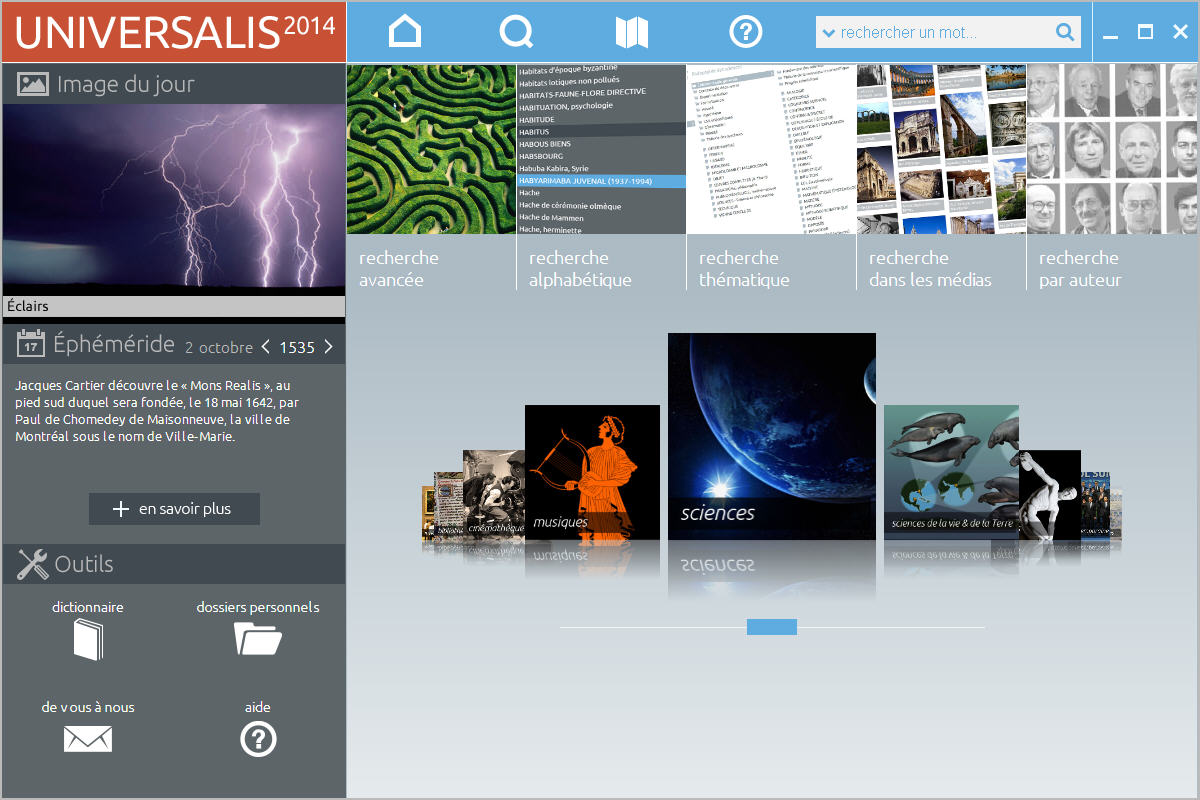This screenshot has width=1200, height=800.
Task: Click the media photos thumbnail
Action: pyautogui.click(x=941, y=149)
